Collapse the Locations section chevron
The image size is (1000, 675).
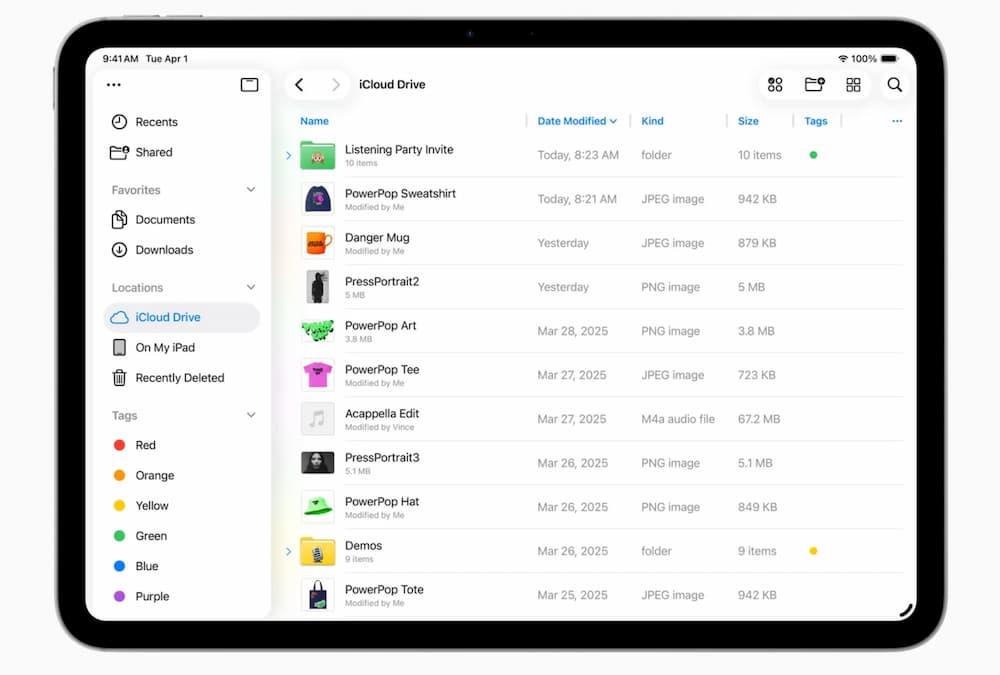(251, 288)
